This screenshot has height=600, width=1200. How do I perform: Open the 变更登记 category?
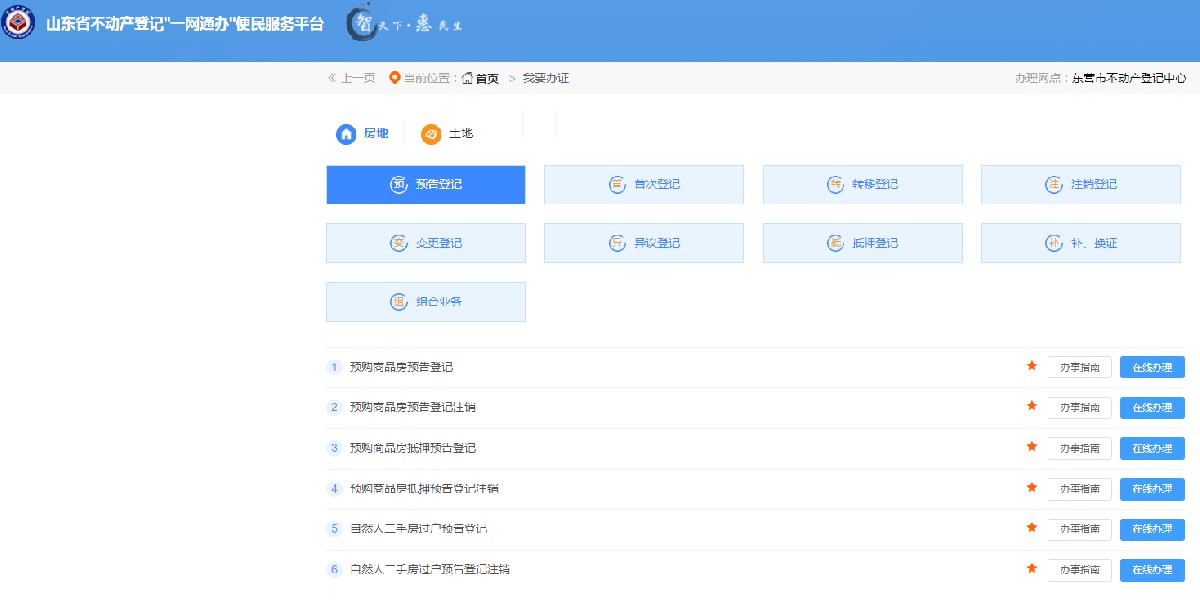pos(425,243)
